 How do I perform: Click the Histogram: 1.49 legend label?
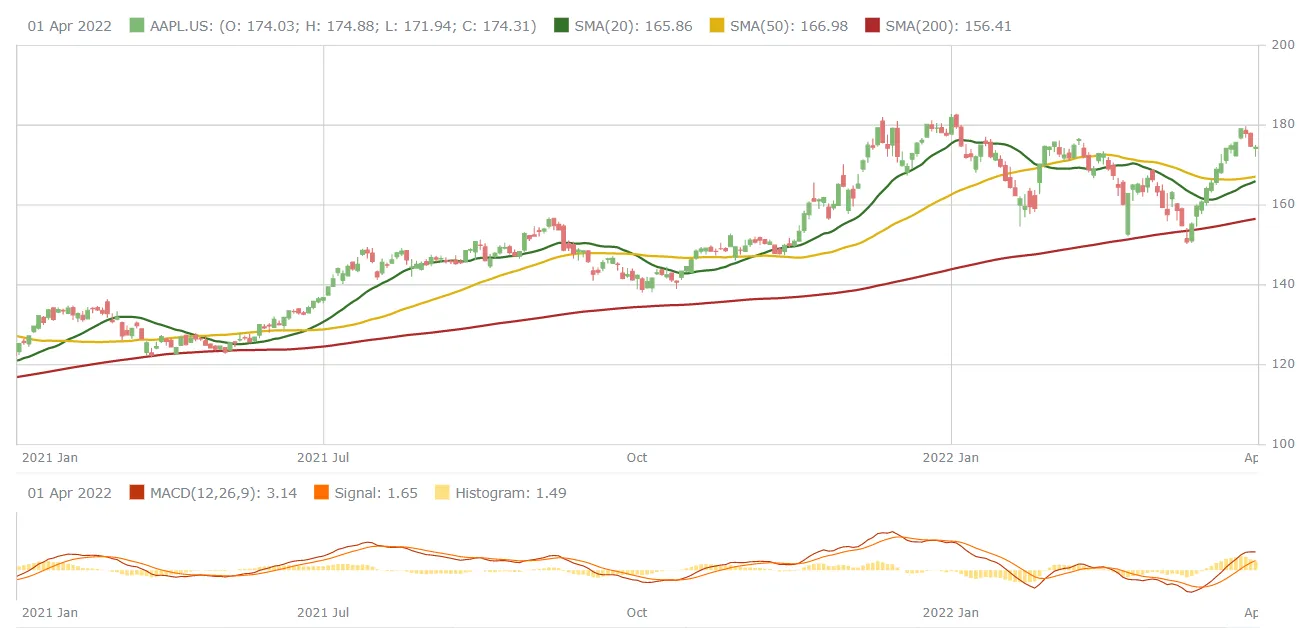coord(511,493)
